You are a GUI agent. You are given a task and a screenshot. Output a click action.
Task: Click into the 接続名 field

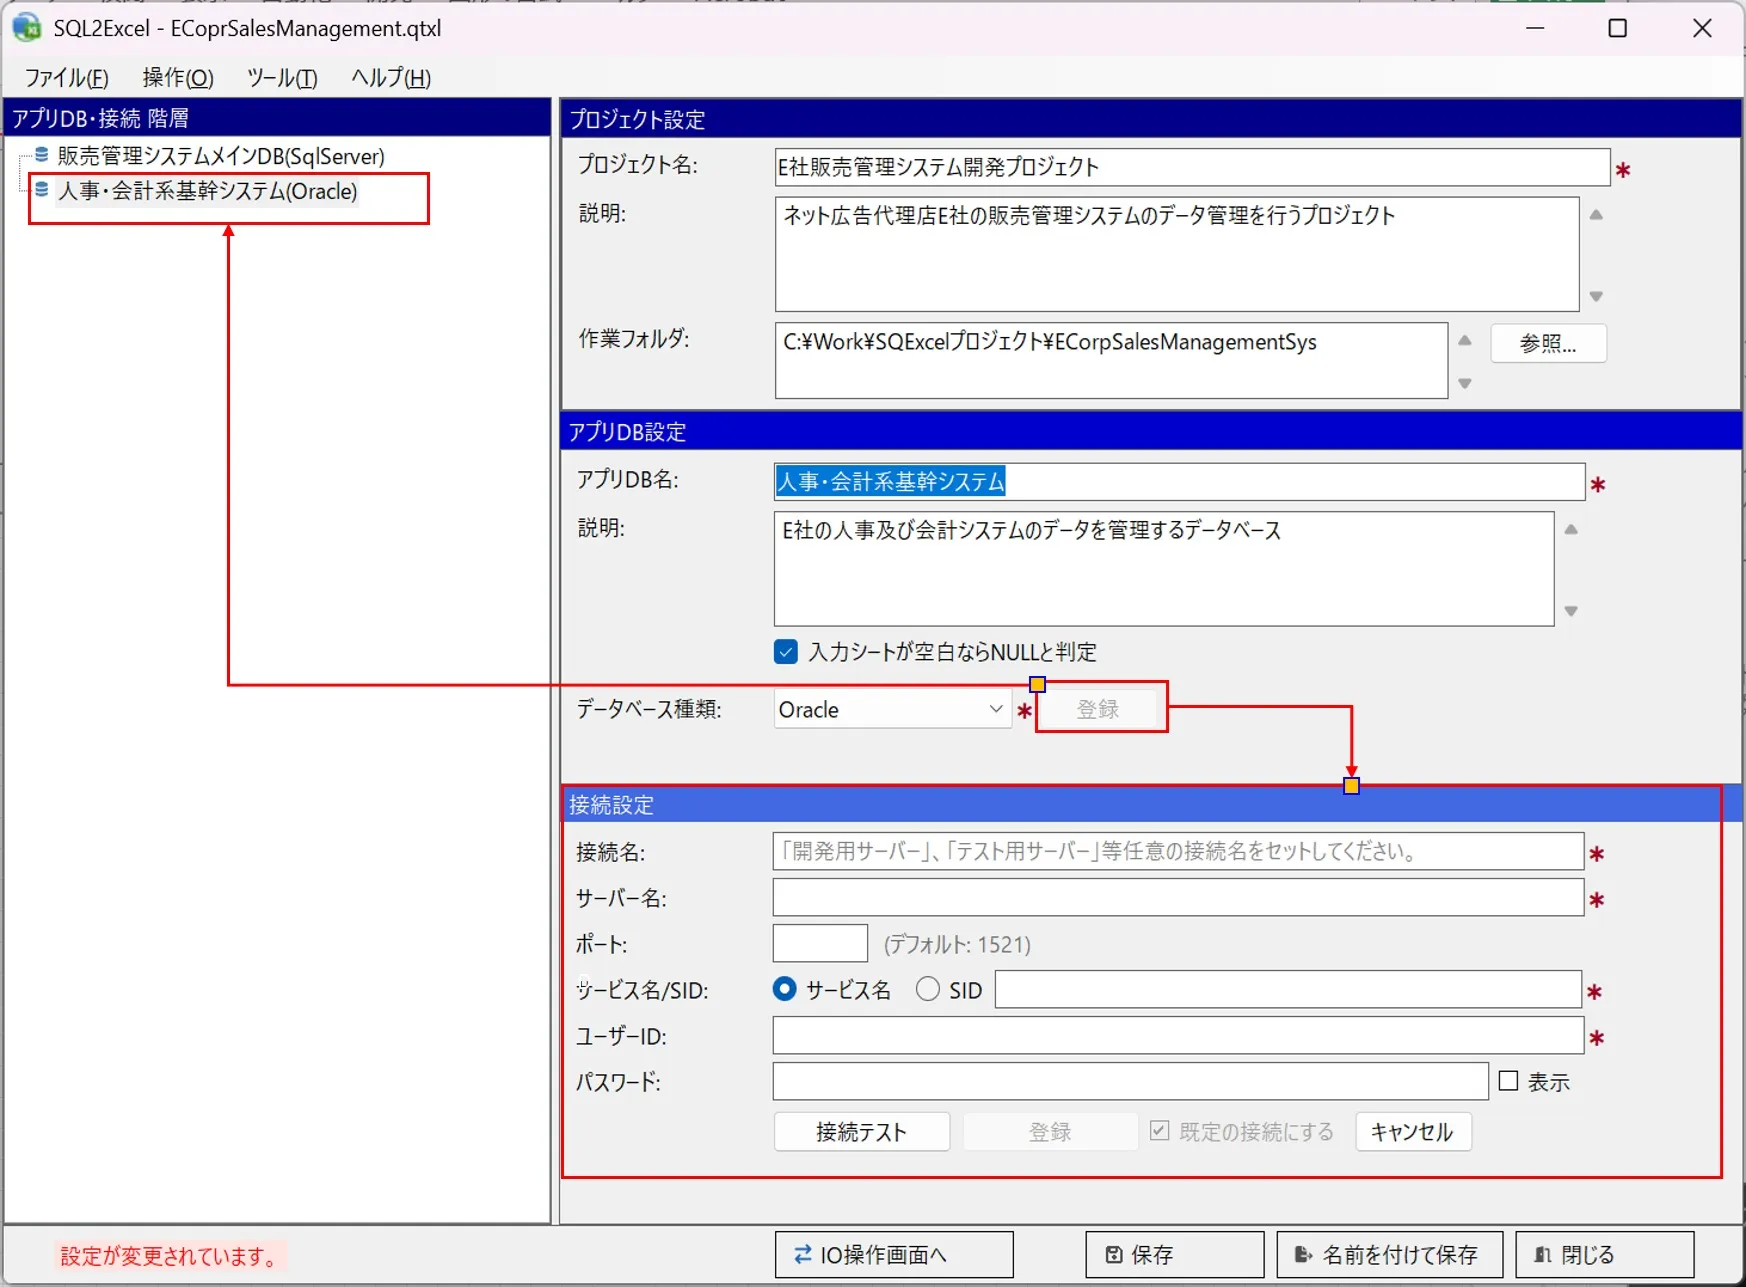(1178, 852)
